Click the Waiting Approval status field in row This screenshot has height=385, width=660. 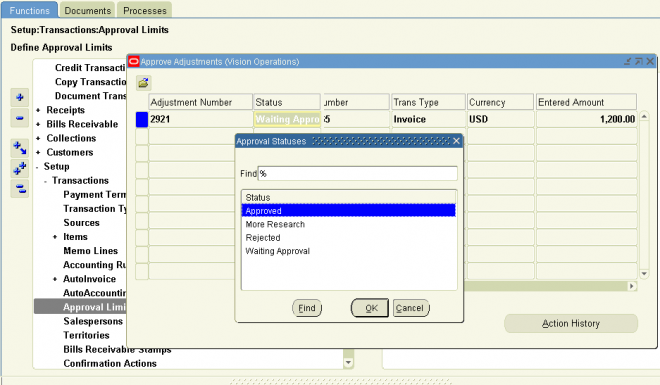(x=287, y=119)
